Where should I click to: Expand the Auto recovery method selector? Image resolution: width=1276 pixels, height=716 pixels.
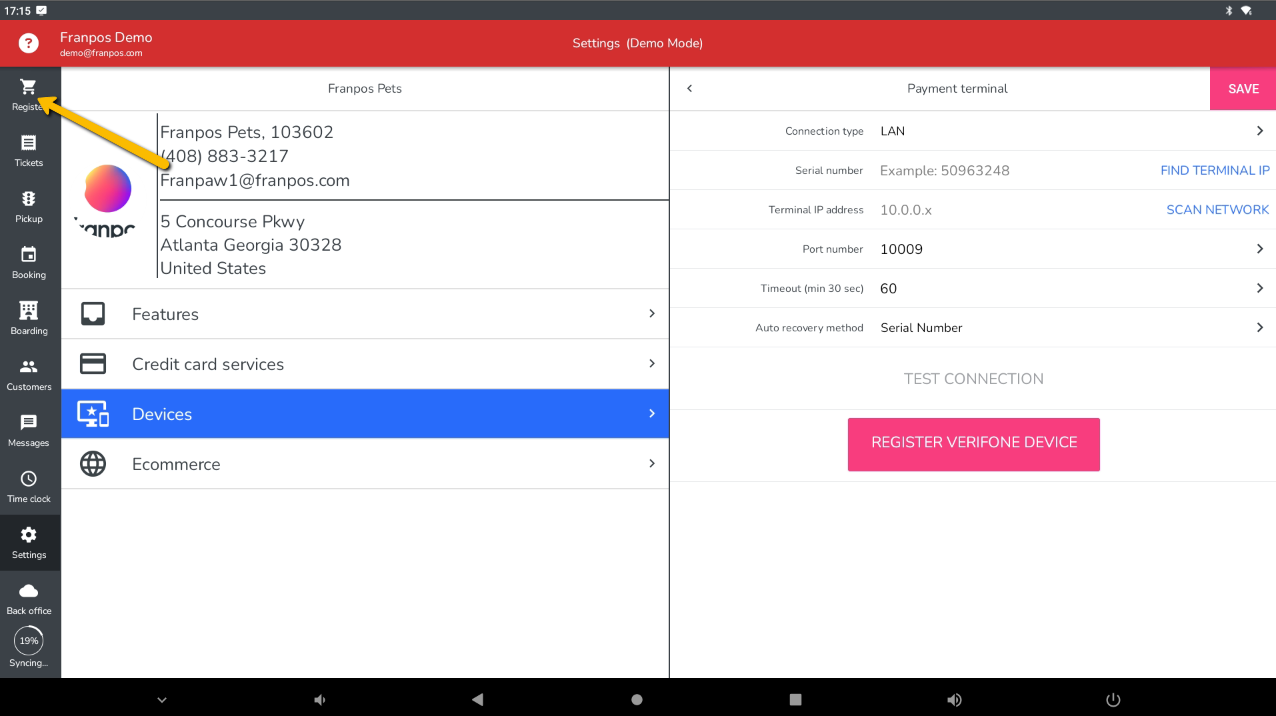coord(1259,328)
